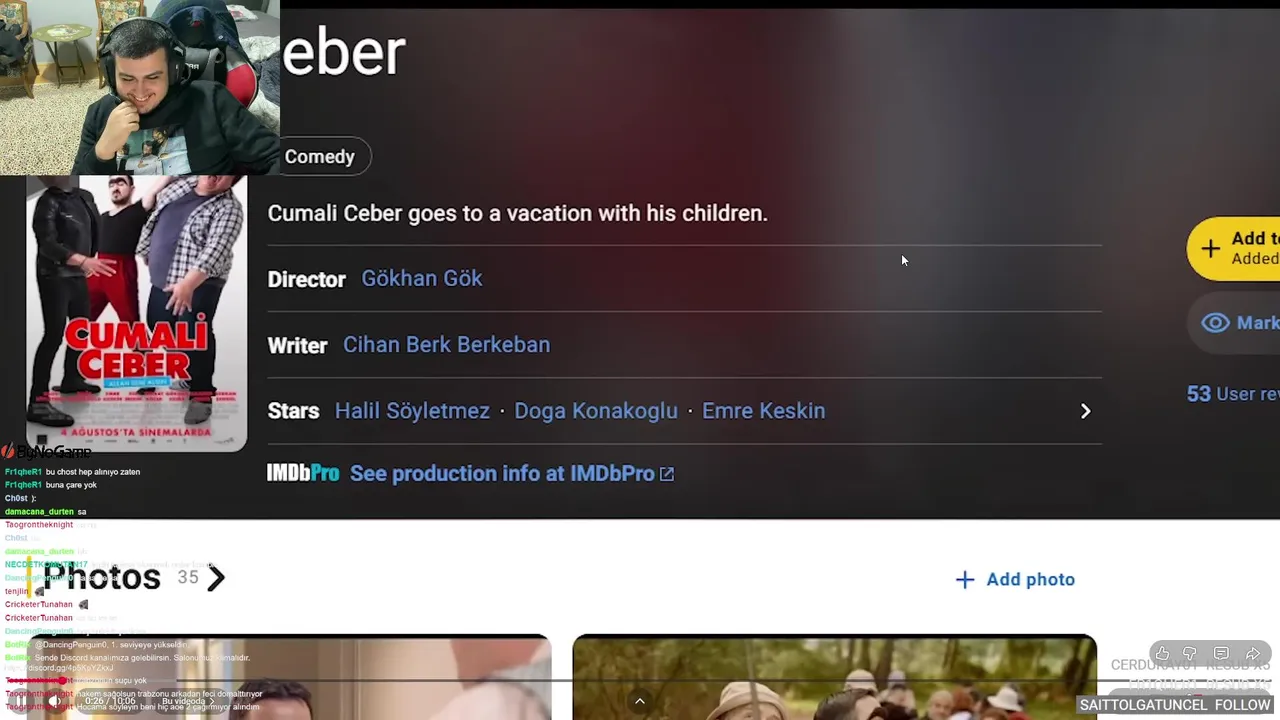Screen dimensions: 1280x720
Task: Open Halil Söyletmez's profile link
Action: [x=412, y=411]
